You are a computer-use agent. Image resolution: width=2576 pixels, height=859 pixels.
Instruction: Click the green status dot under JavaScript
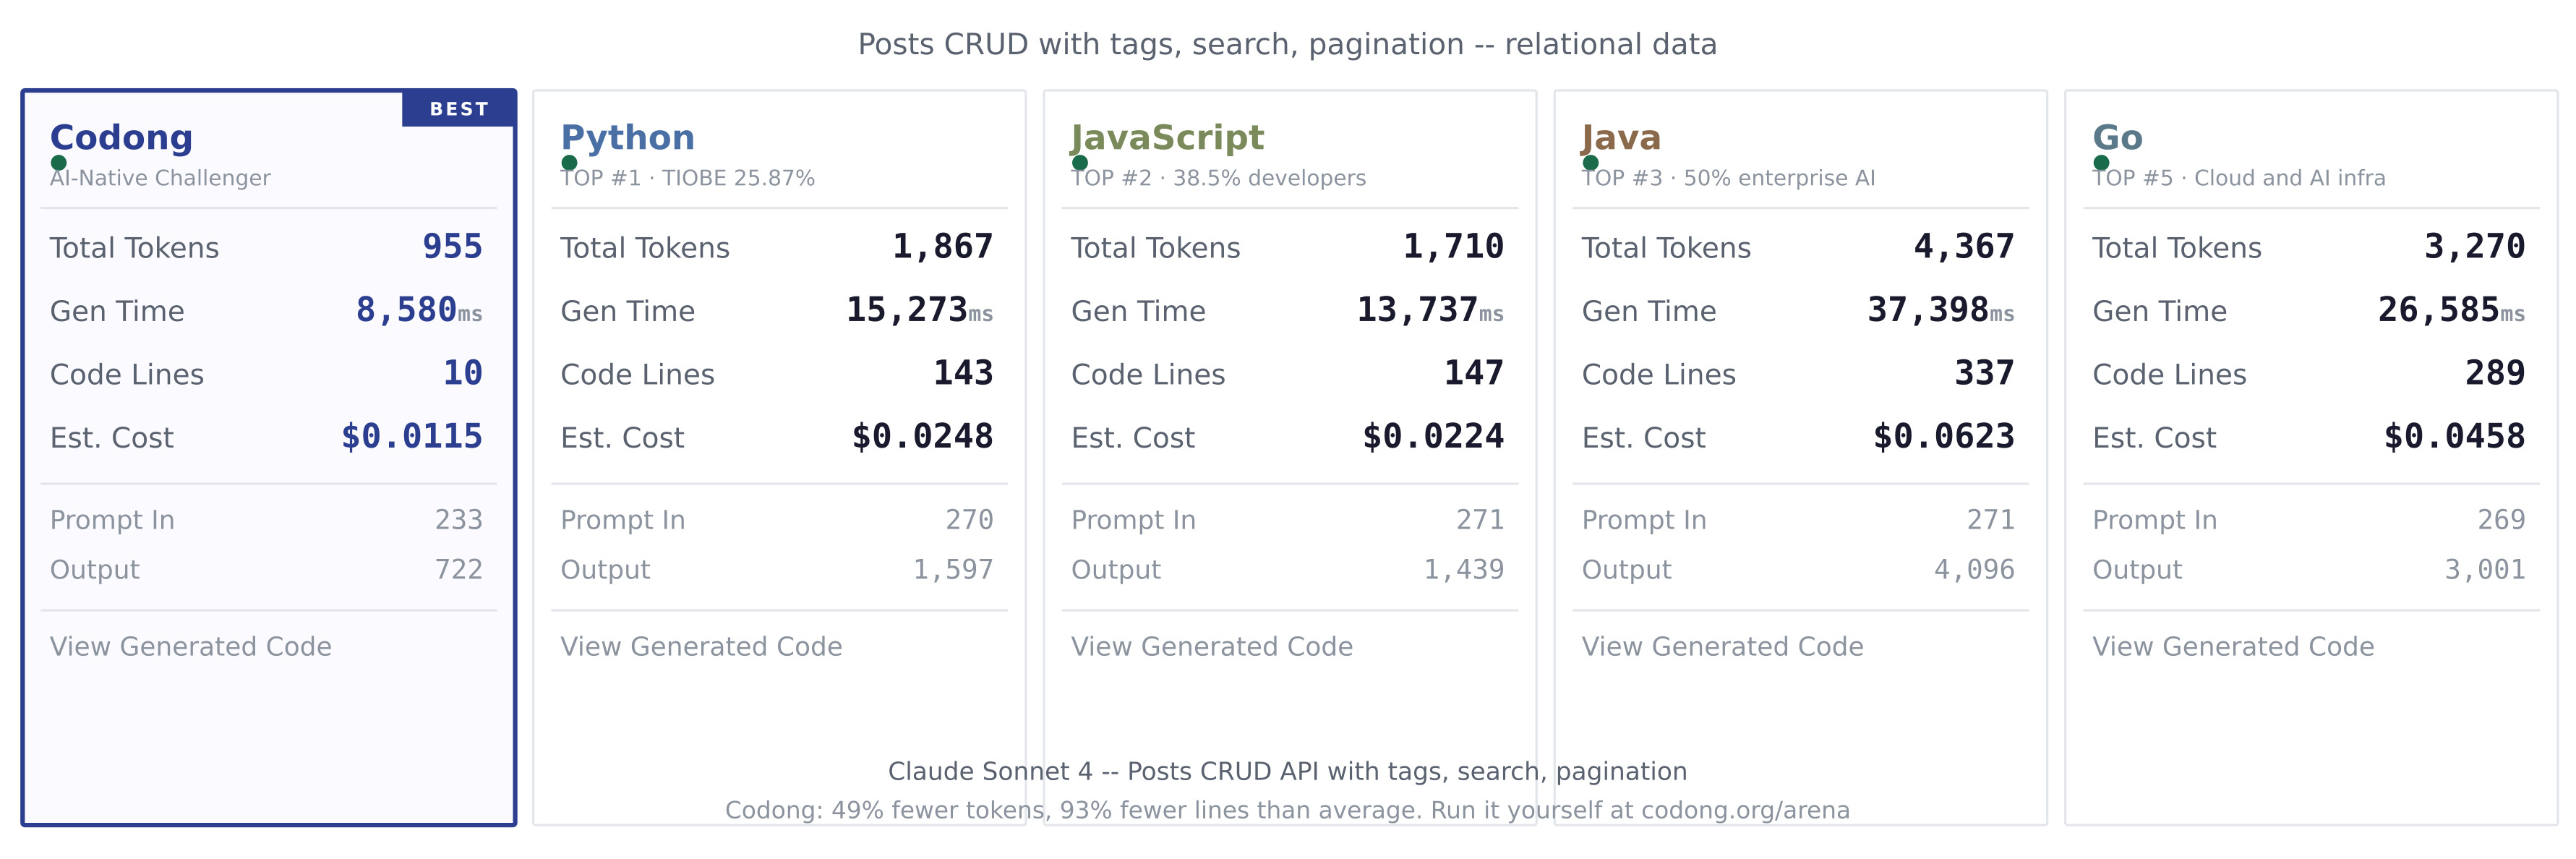click(1080, 163)
